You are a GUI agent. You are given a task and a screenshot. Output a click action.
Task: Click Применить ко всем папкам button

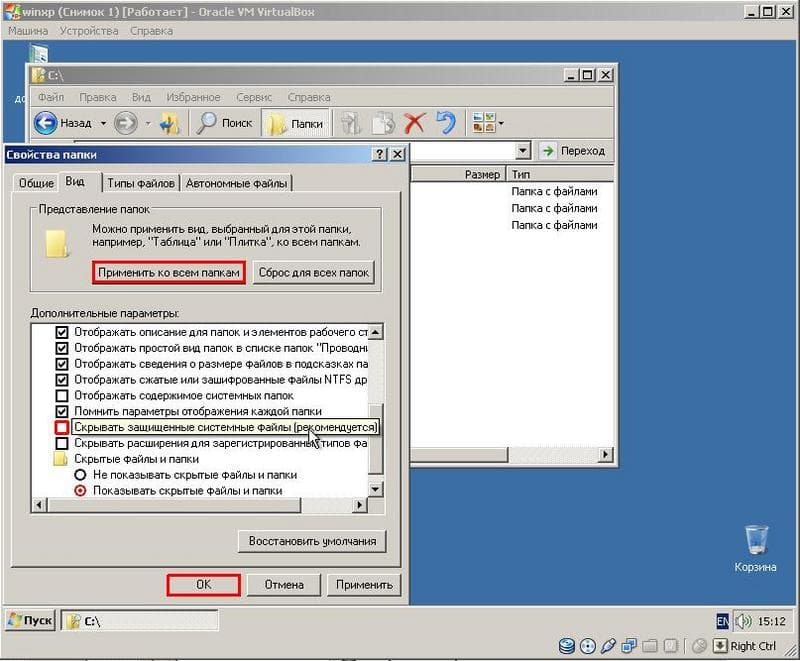point(169,272)
